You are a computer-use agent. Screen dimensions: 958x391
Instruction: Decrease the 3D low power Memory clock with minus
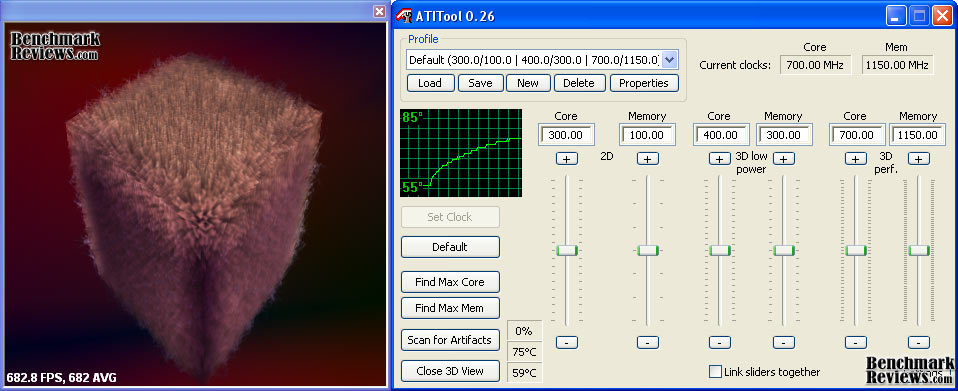[783, 342]
